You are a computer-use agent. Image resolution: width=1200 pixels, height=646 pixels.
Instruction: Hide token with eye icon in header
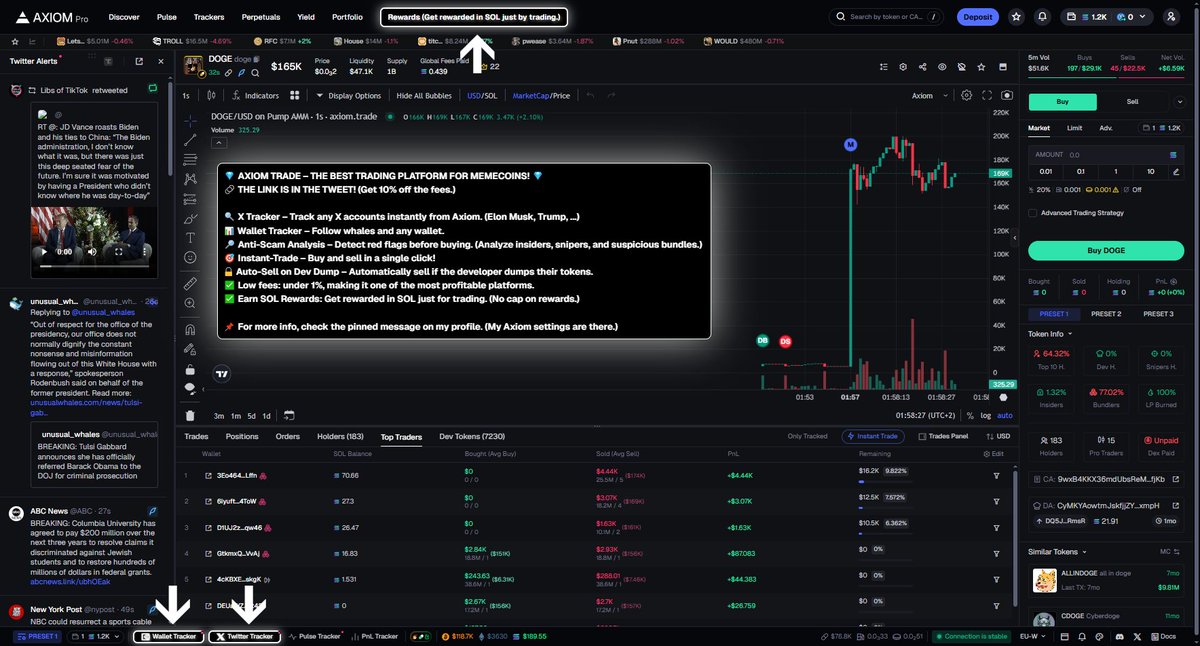[x=942, y=67]
